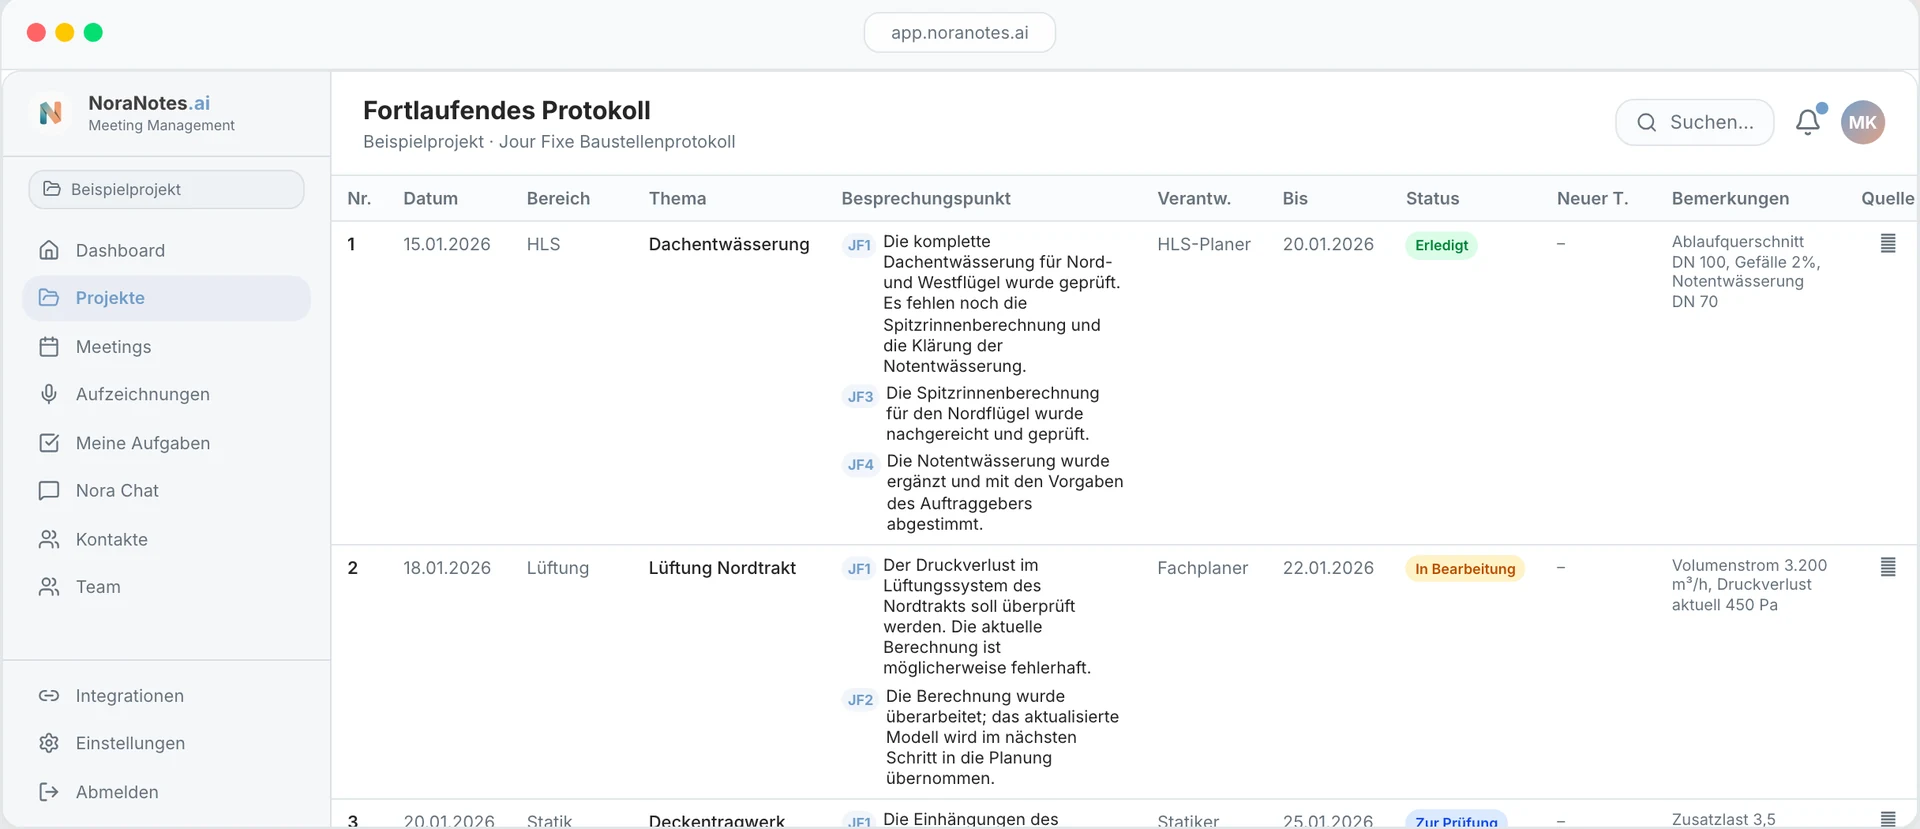
Task: Click the JF4 tag in row 1
Action: tap(860, 465)
